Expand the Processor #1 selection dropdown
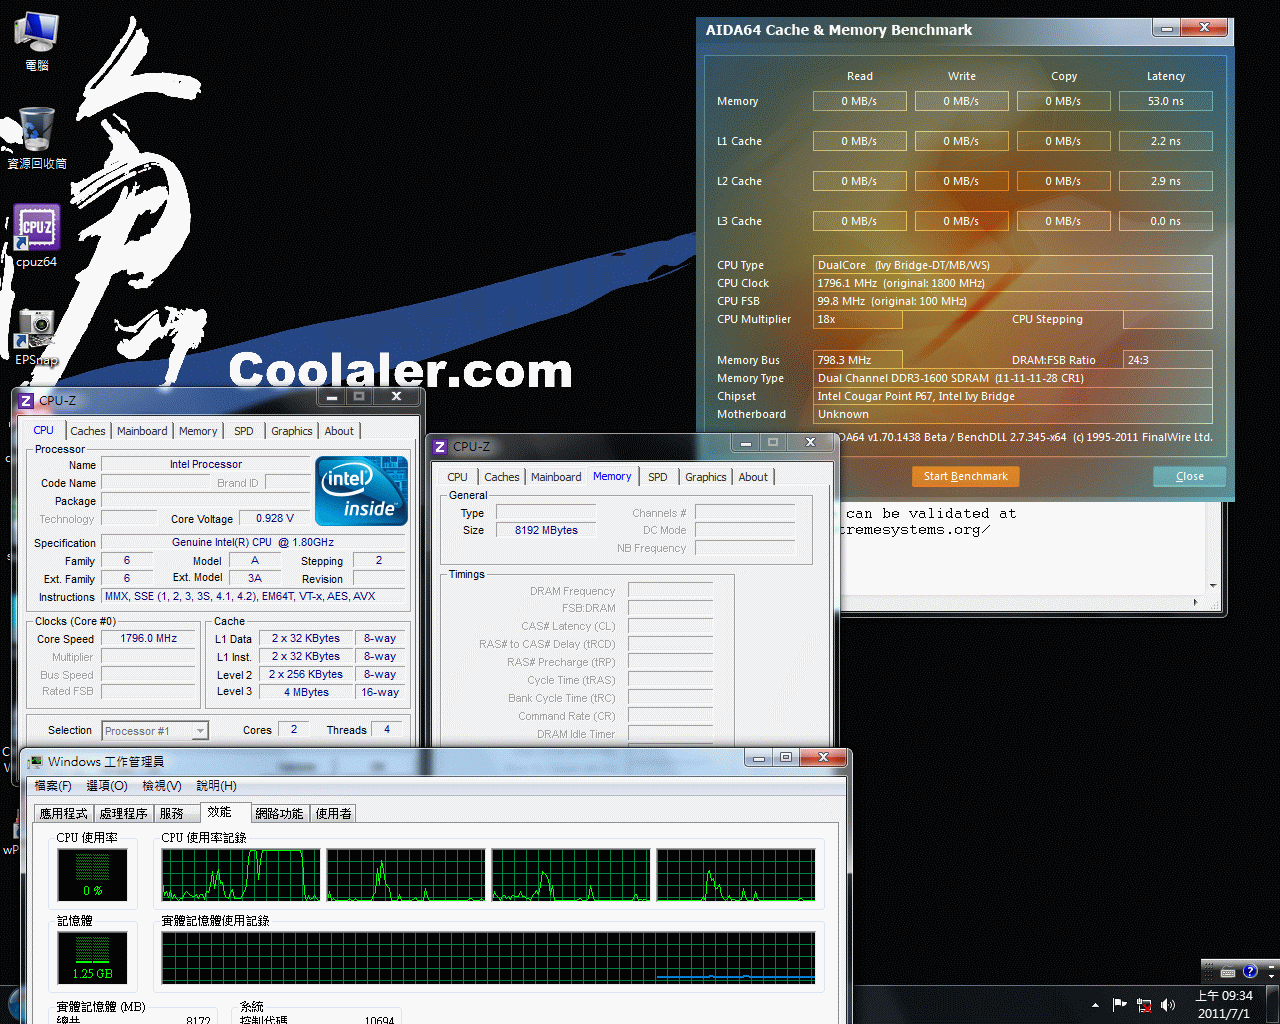This screenshot has width=1280, height=1024. 200,731
